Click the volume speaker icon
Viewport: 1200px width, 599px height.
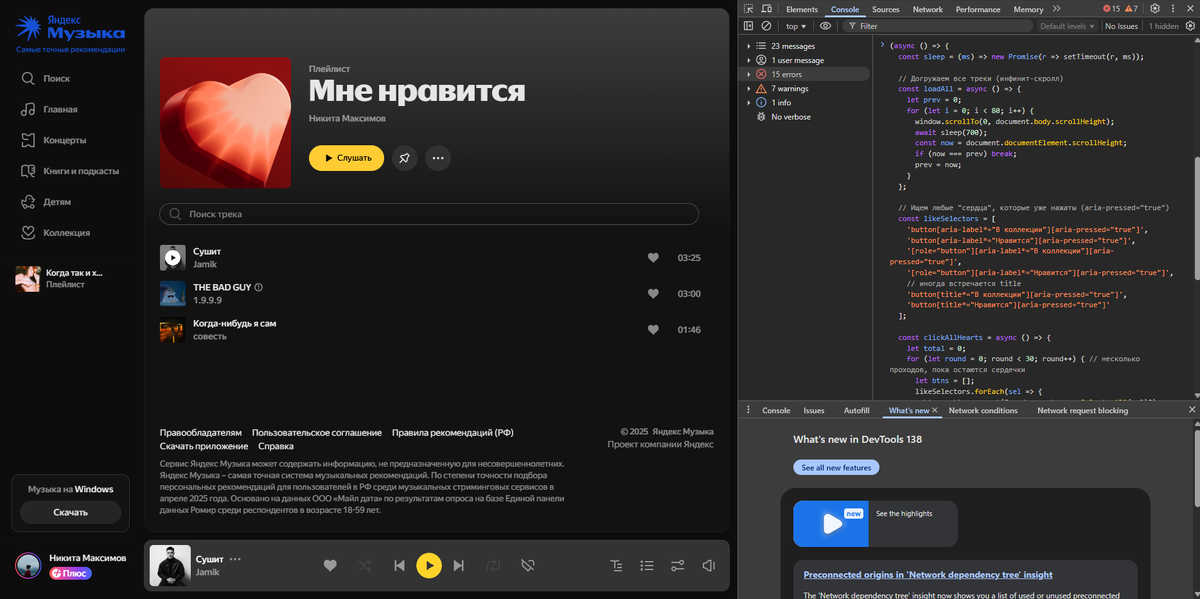(x=709, y=566)
